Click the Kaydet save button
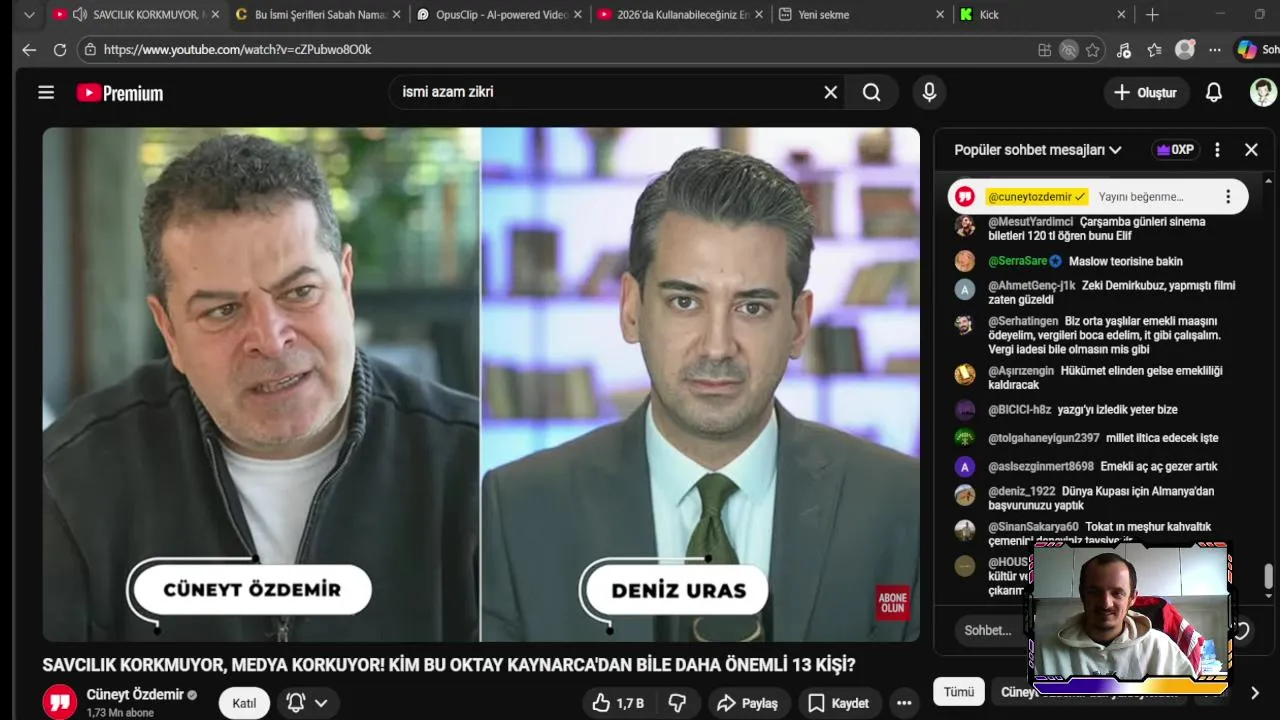This screenshot has height=720, width=1280. tap(839, 703)
